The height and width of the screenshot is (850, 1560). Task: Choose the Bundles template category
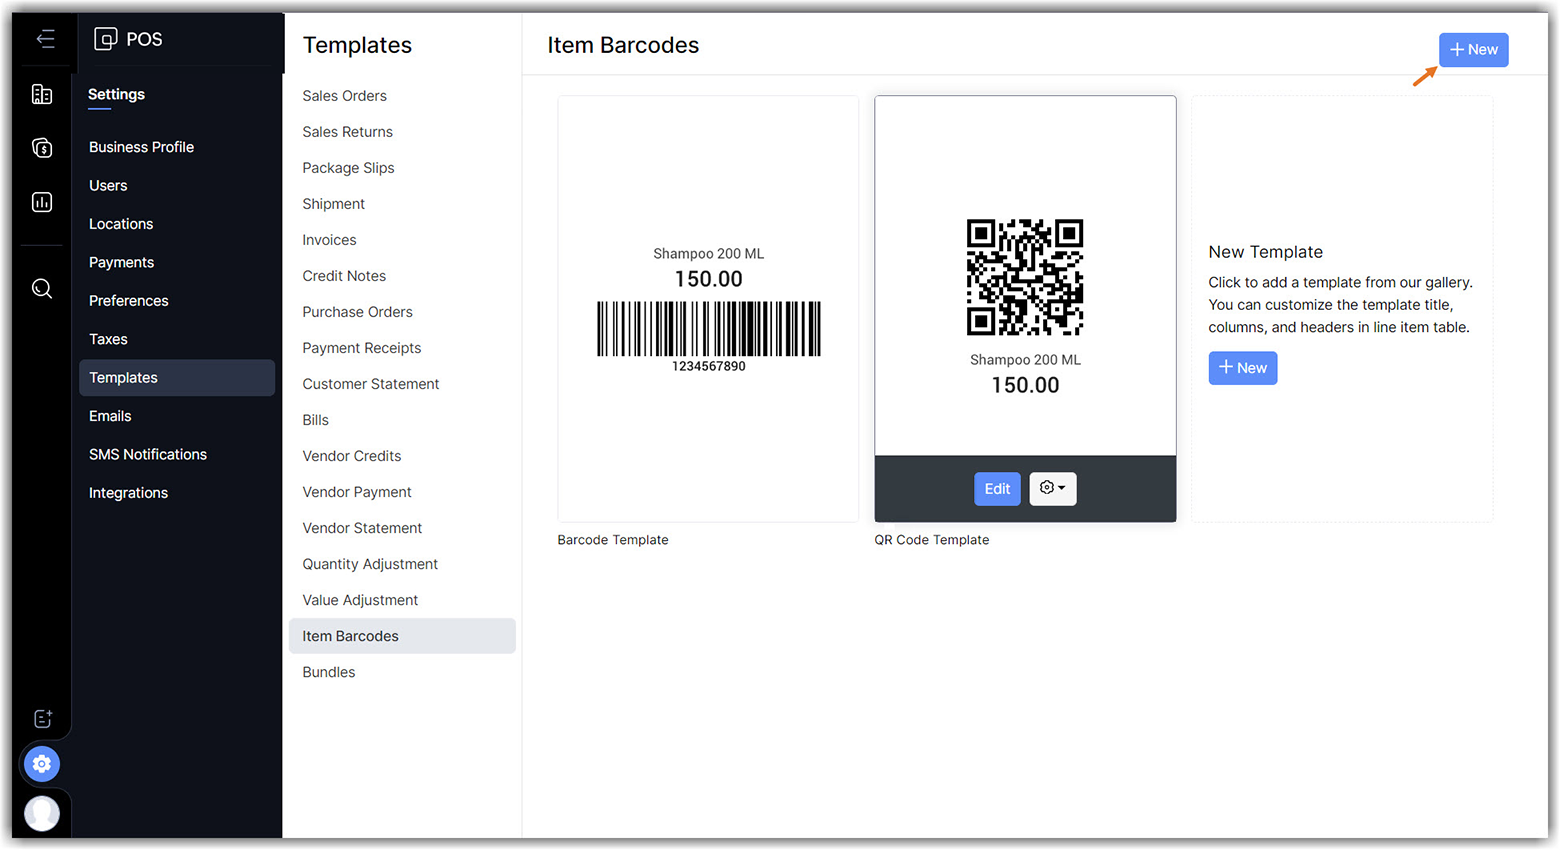tap(329, 672)
